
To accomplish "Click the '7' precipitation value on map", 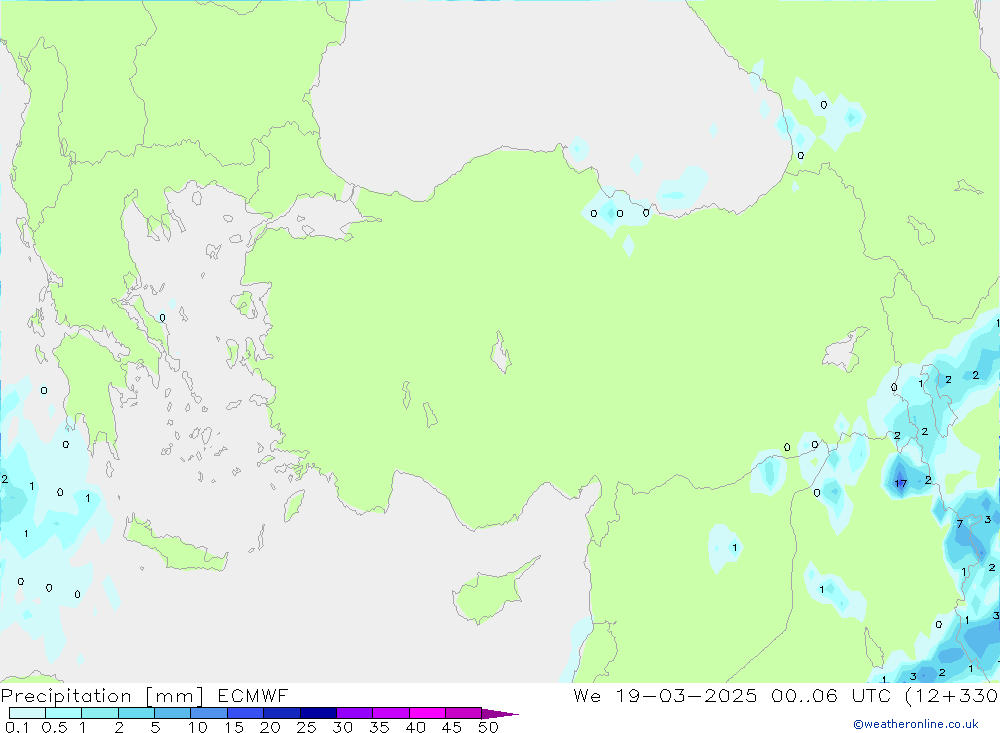I will [960, 524].
